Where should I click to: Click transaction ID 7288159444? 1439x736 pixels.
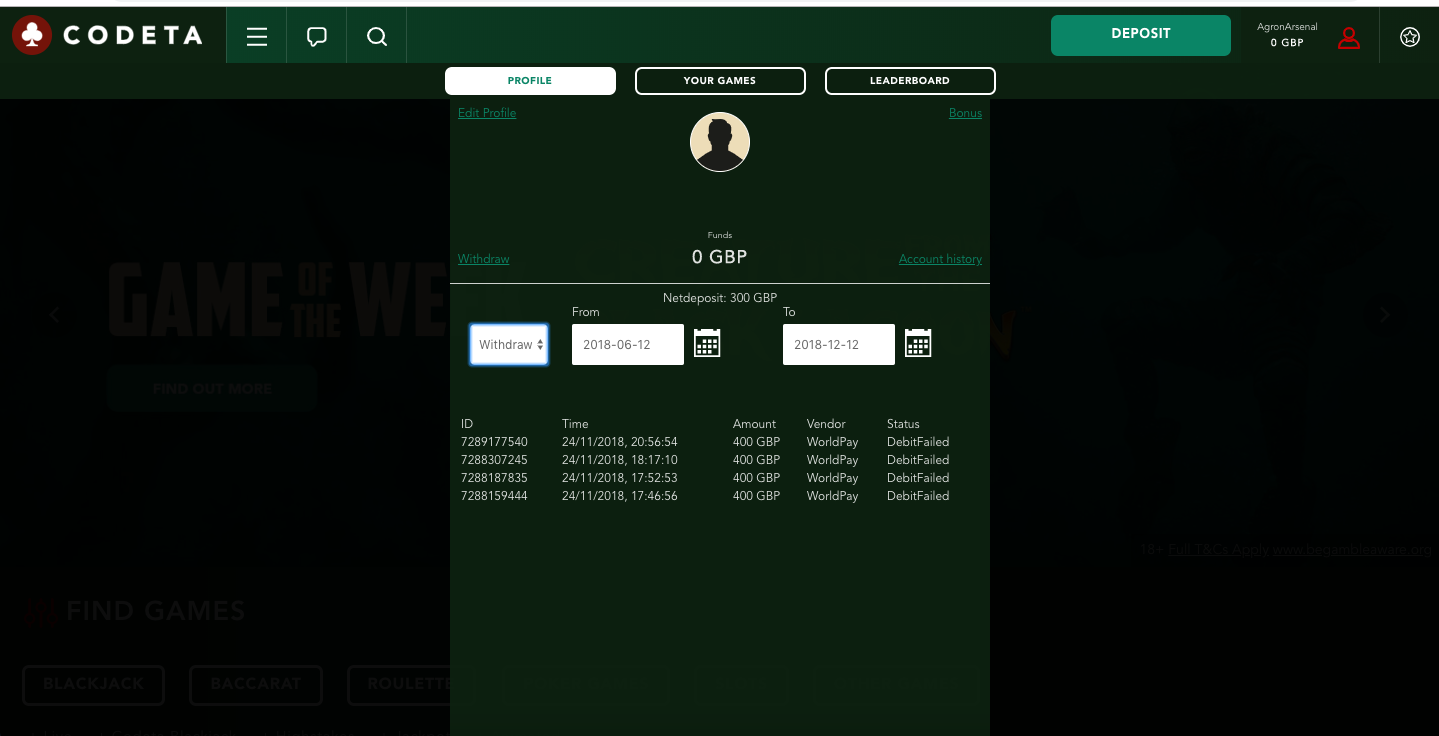494,496
